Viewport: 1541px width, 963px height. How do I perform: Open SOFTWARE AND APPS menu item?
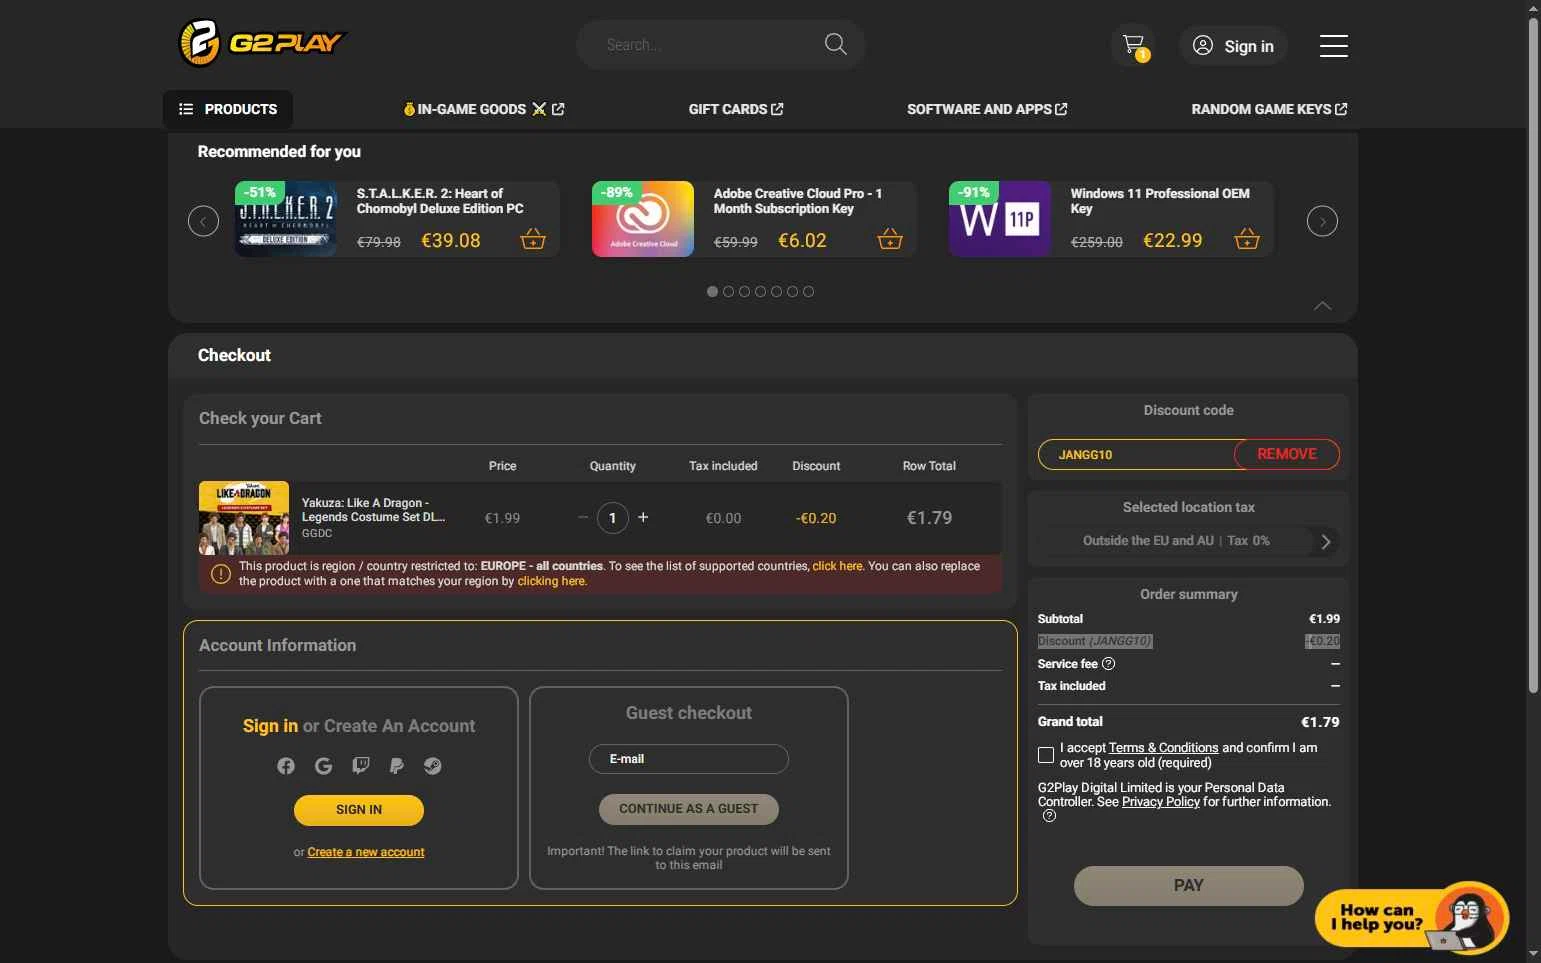(x=987, y=109)
